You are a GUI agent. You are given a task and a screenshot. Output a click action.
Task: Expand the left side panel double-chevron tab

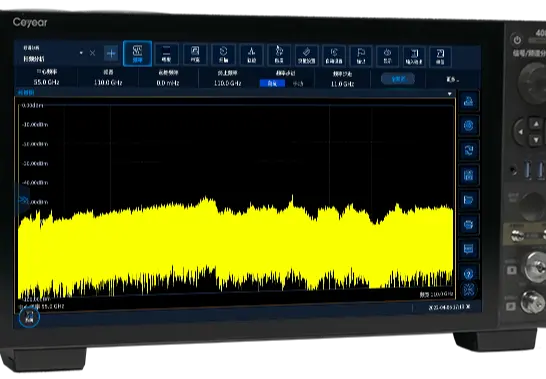tap(23, 200)
